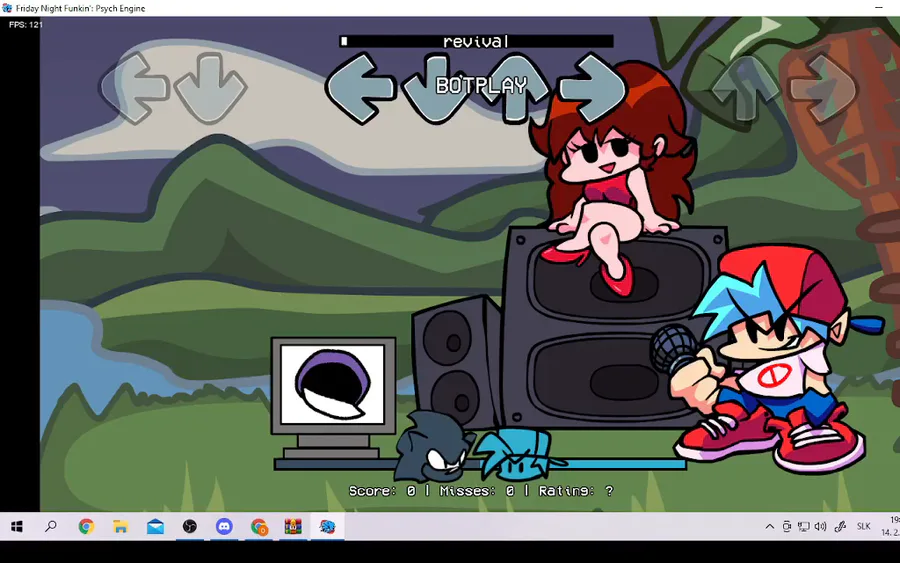Click the player's down arrow receptor
This screenshot has height=563, width=900.
436,89
